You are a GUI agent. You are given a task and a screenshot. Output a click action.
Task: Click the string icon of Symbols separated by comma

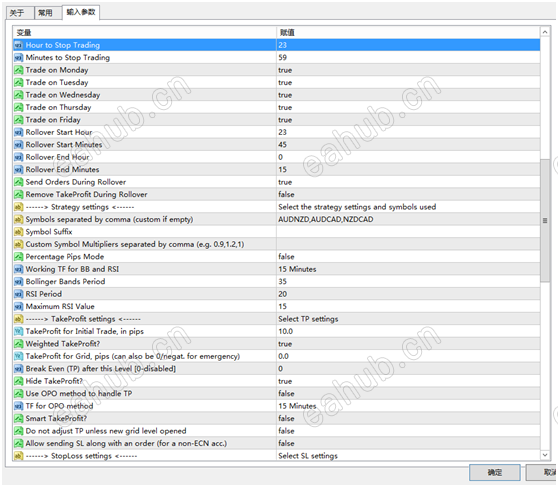(x=19, y=220)
